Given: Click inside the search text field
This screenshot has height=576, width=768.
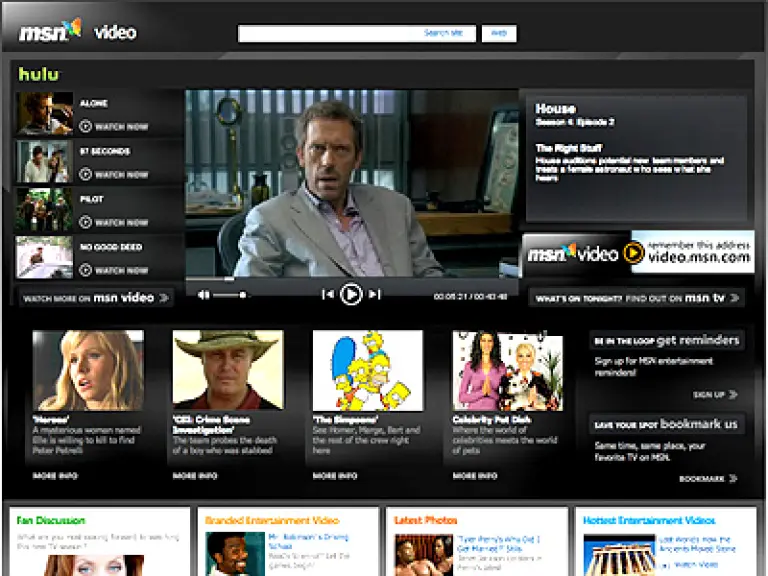Looking at the screenshot, I should click(x=330, y=34).
